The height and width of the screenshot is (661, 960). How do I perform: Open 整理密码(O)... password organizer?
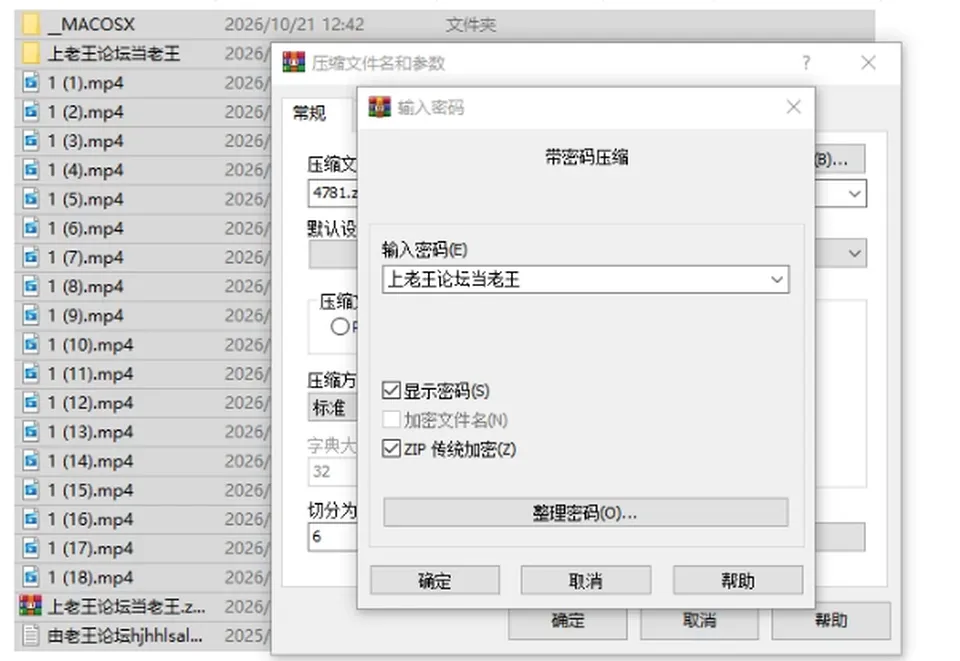point(585,512)
